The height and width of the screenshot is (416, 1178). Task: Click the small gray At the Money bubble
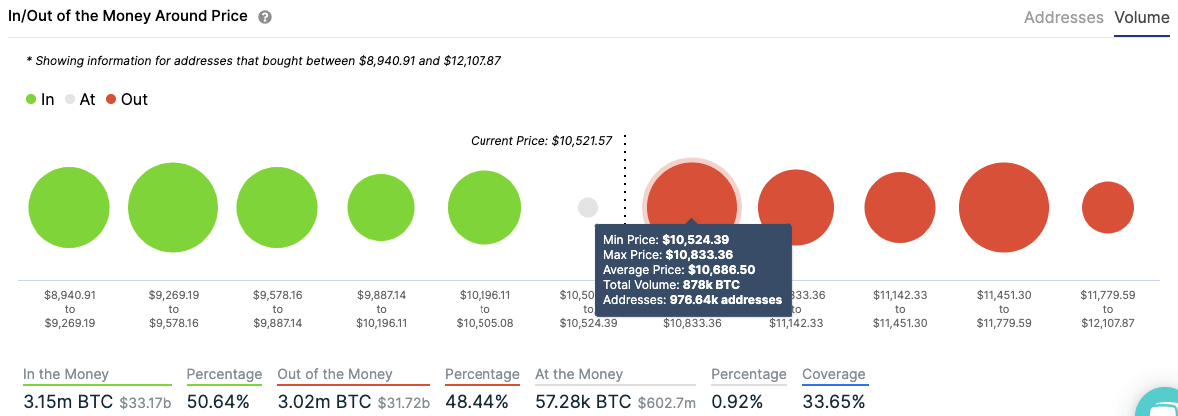(x=588, y=208)
